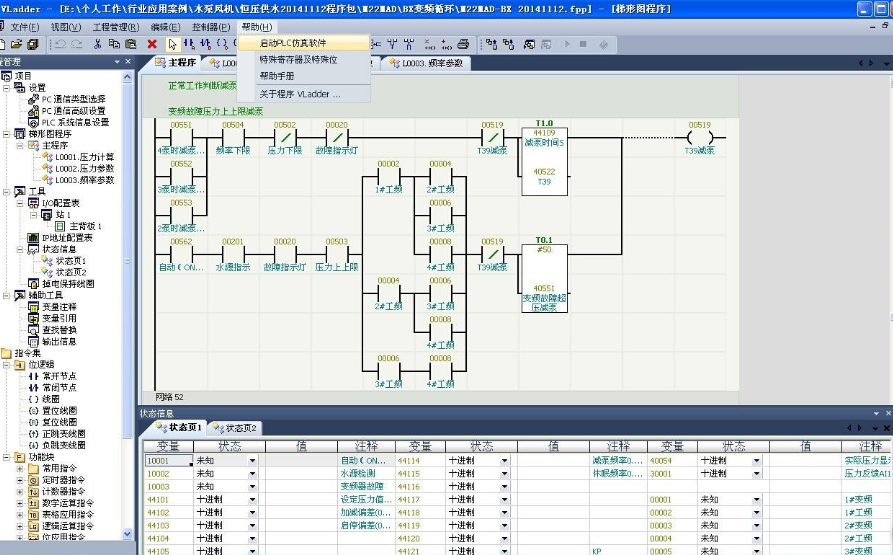Screen dimensions: 893x555
Task: Click the cut scissors toolbar icon
Action: click(x=97, y=44)
